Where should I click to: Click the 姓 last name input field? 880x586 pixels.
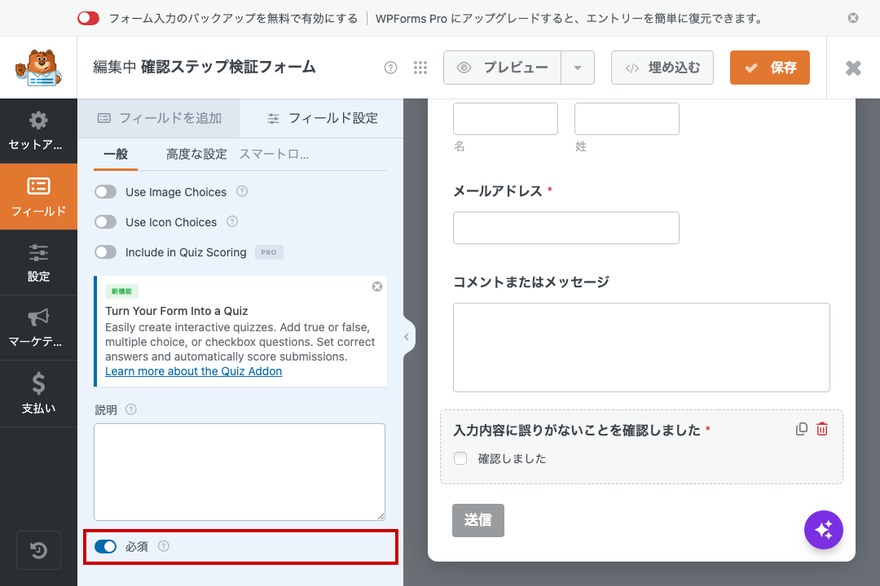626,118
